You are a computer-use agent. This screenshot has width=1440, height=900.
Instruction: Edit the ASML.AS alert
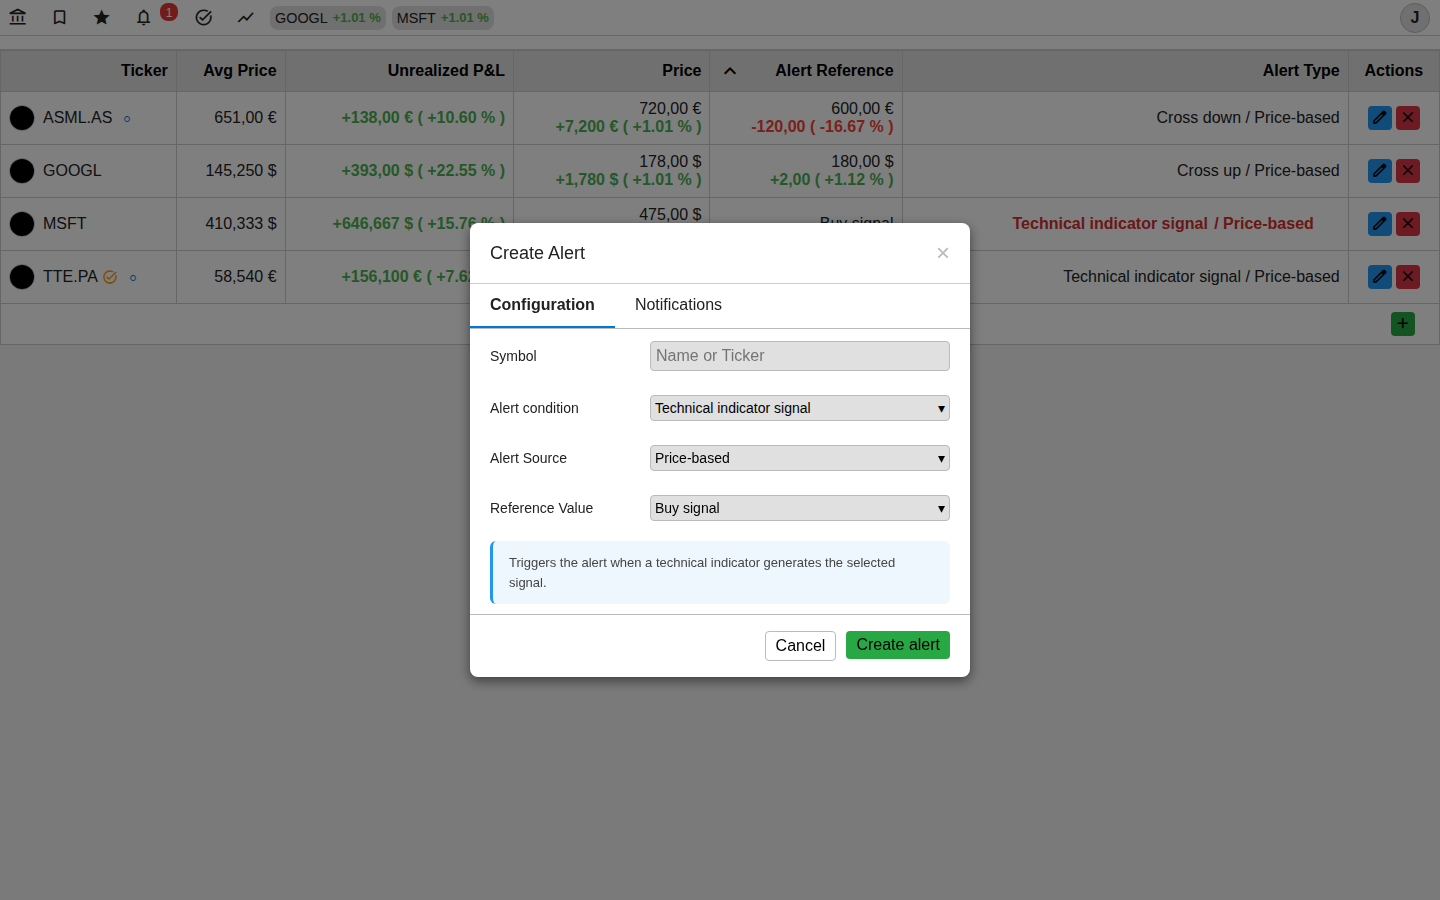(1380, 118)
